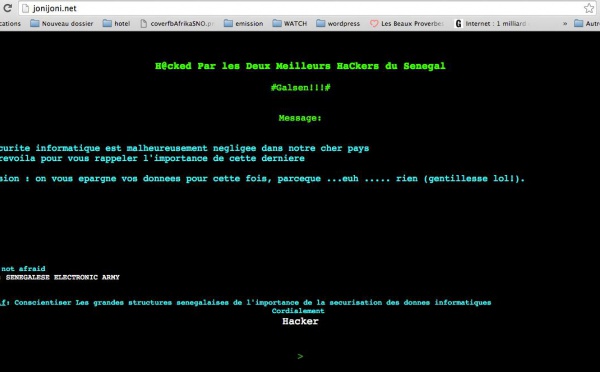Viewport: 600px width, 372px height.
Task: Click the Conscientiser Les grandes structures line
Action: [245, 302]
